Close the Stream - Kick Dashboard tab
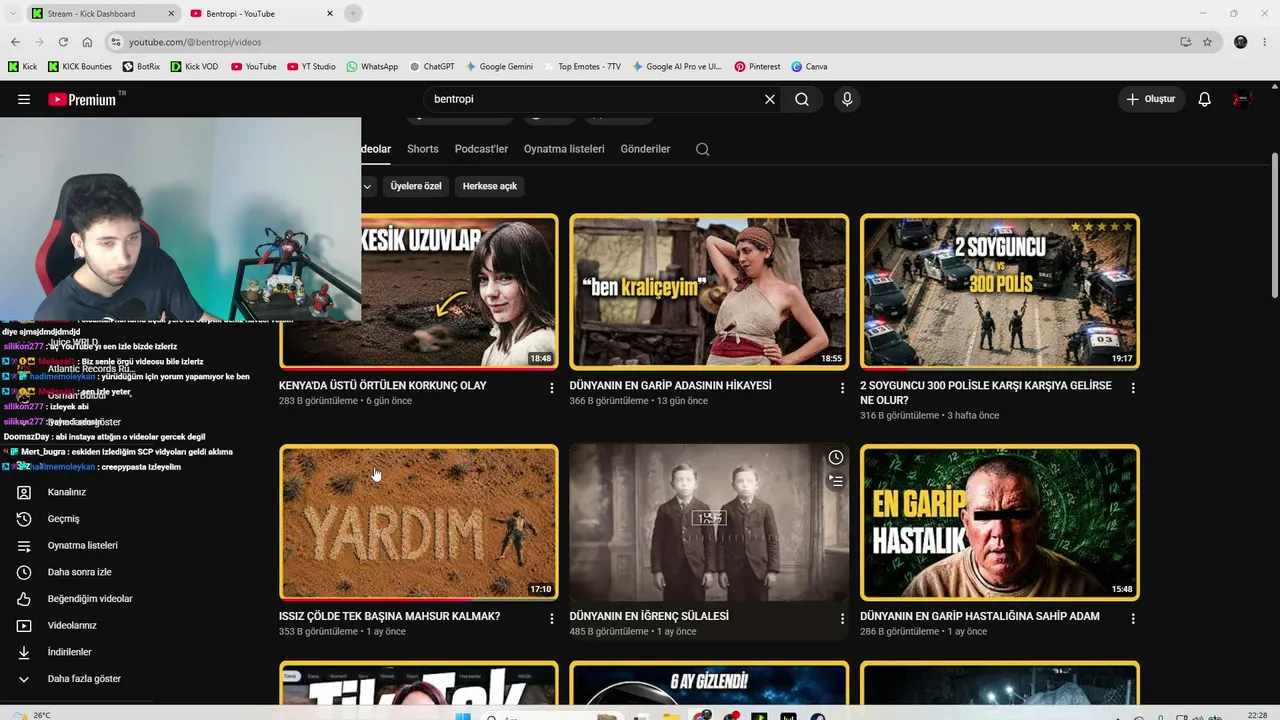The image size is (1280, 720). click(x=171, y=13)
